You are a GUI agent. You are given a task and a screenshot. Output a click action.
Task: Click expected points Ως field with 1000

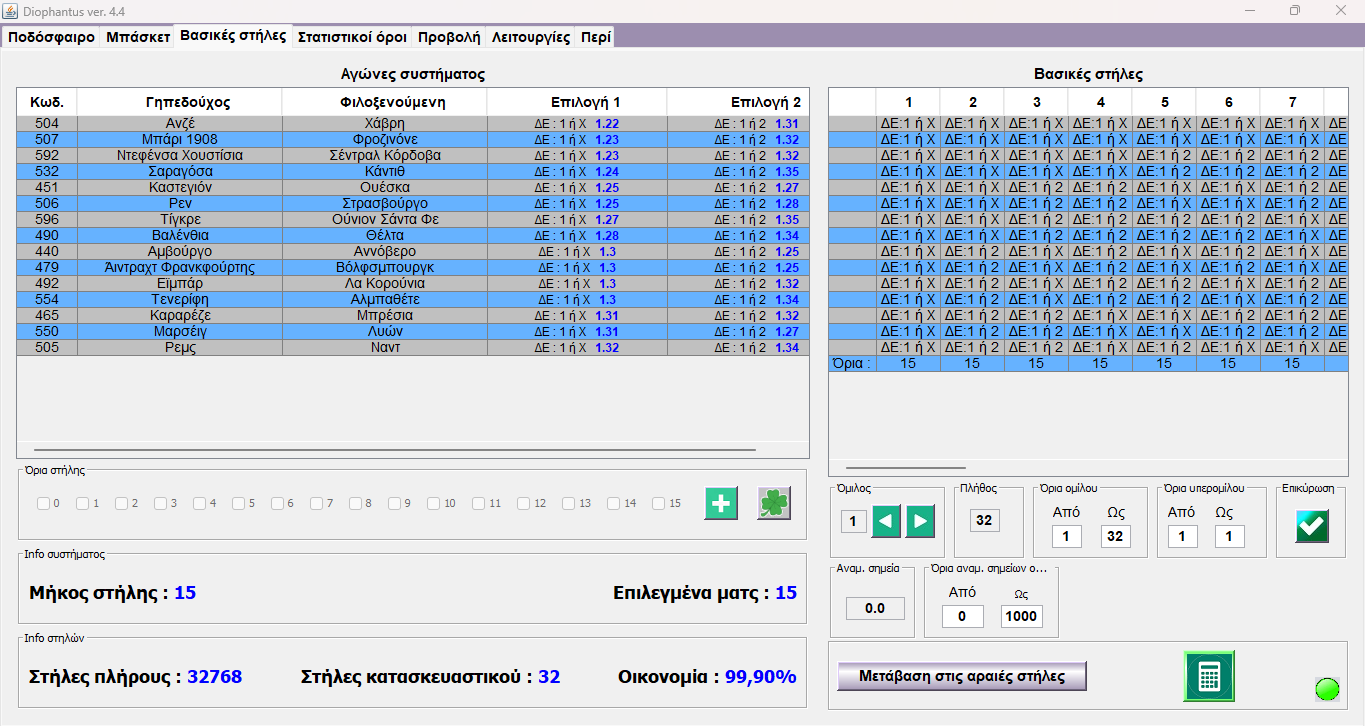tap(1021, 616)
